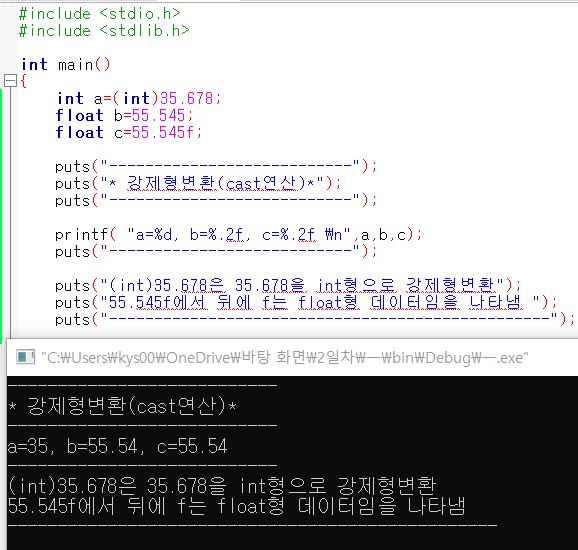Collapse the main function fold marker

click(x=10, y=81)
